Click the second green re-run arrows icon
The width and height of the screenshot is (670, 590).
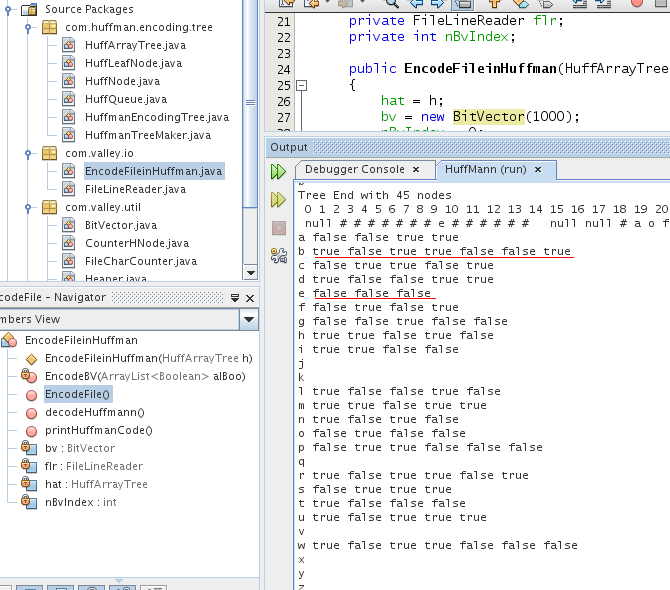(x=278, y=200)
